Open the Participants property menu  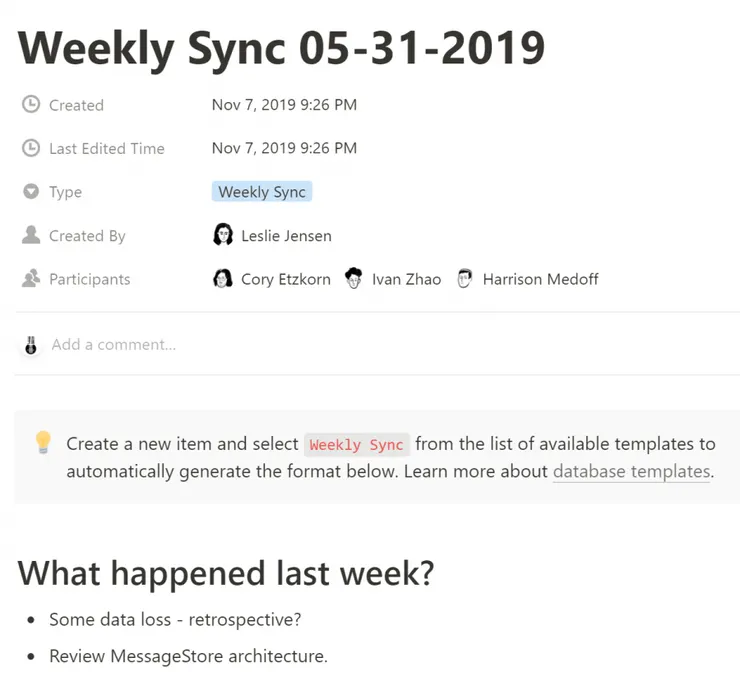point(89,279)
